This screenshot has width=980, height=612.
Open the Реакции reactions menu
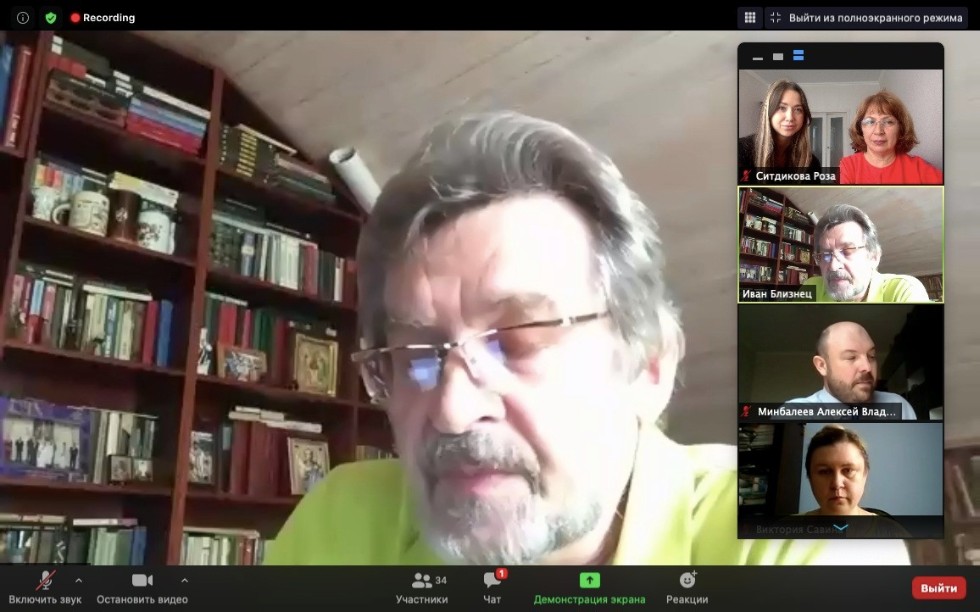pos(687,587)
